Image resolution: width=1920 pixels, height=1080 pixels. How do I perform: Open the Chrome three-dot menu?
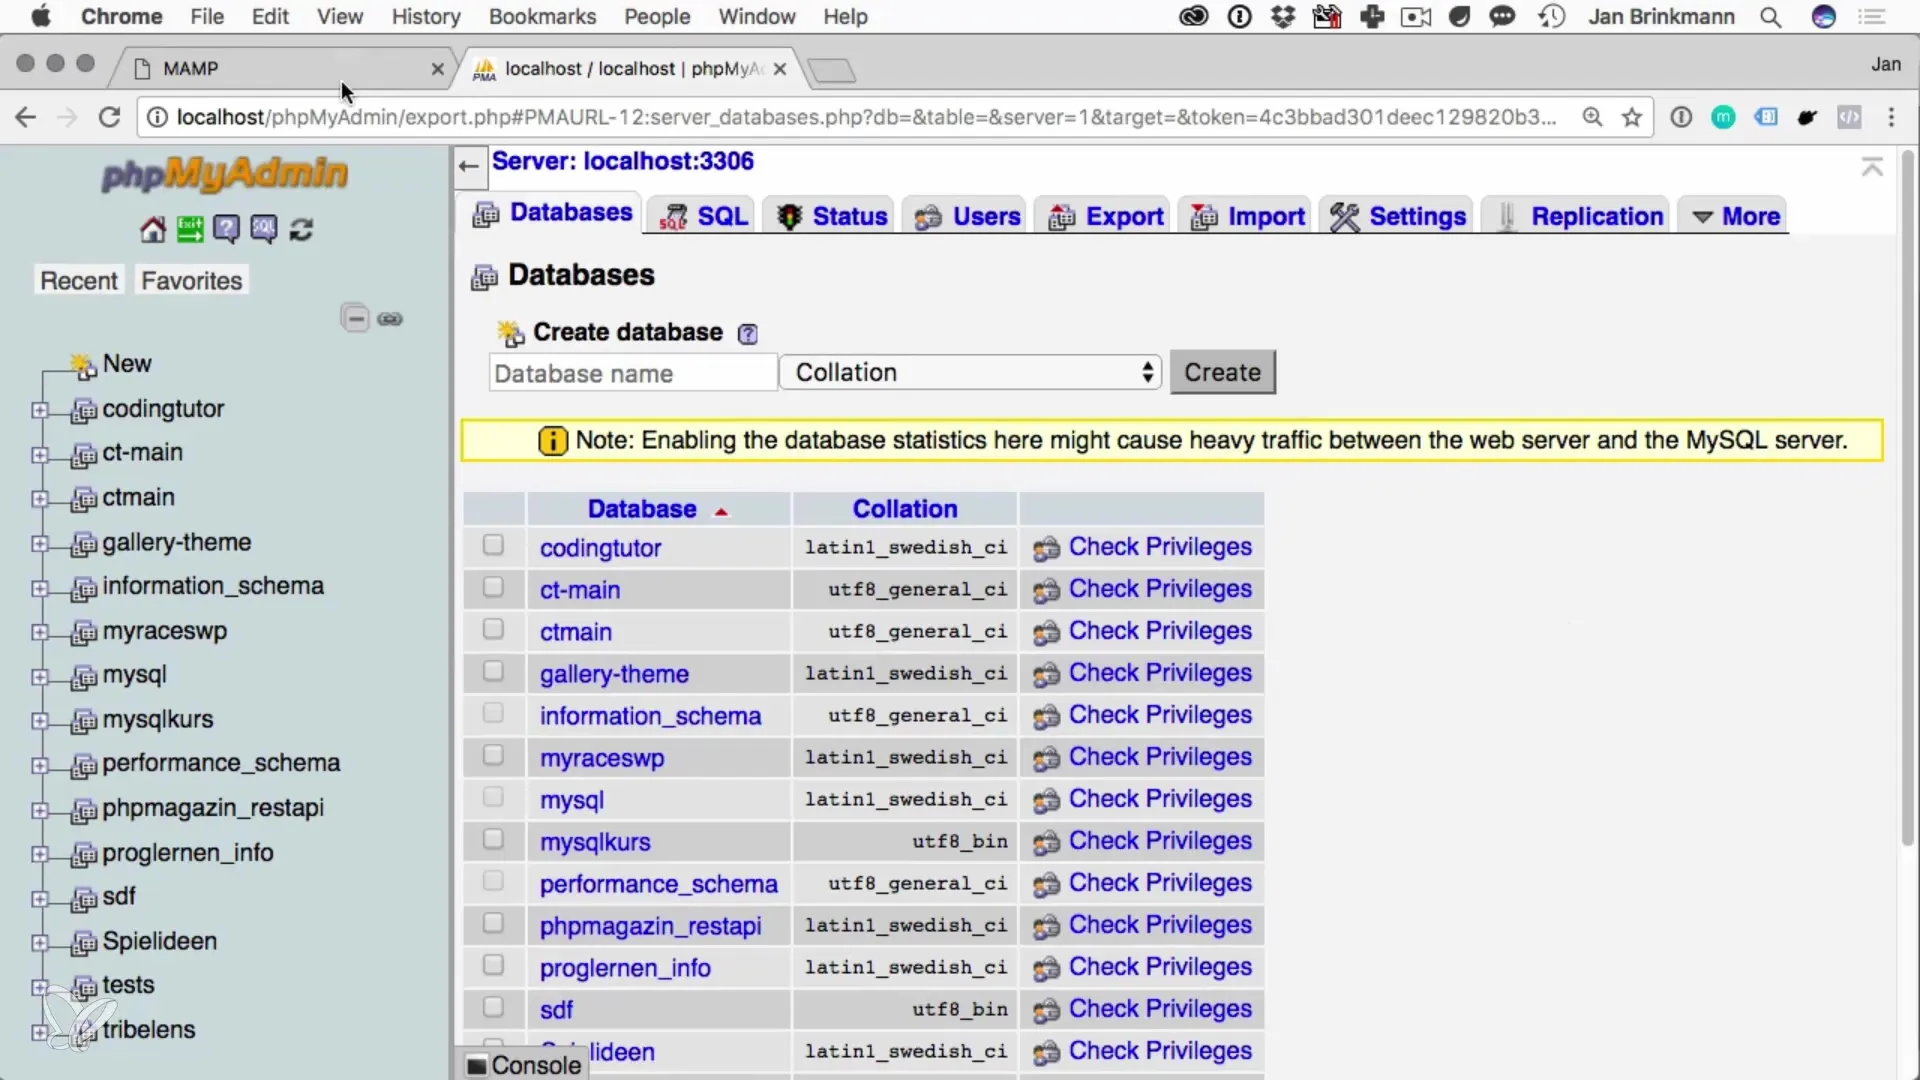(1891, 117)
